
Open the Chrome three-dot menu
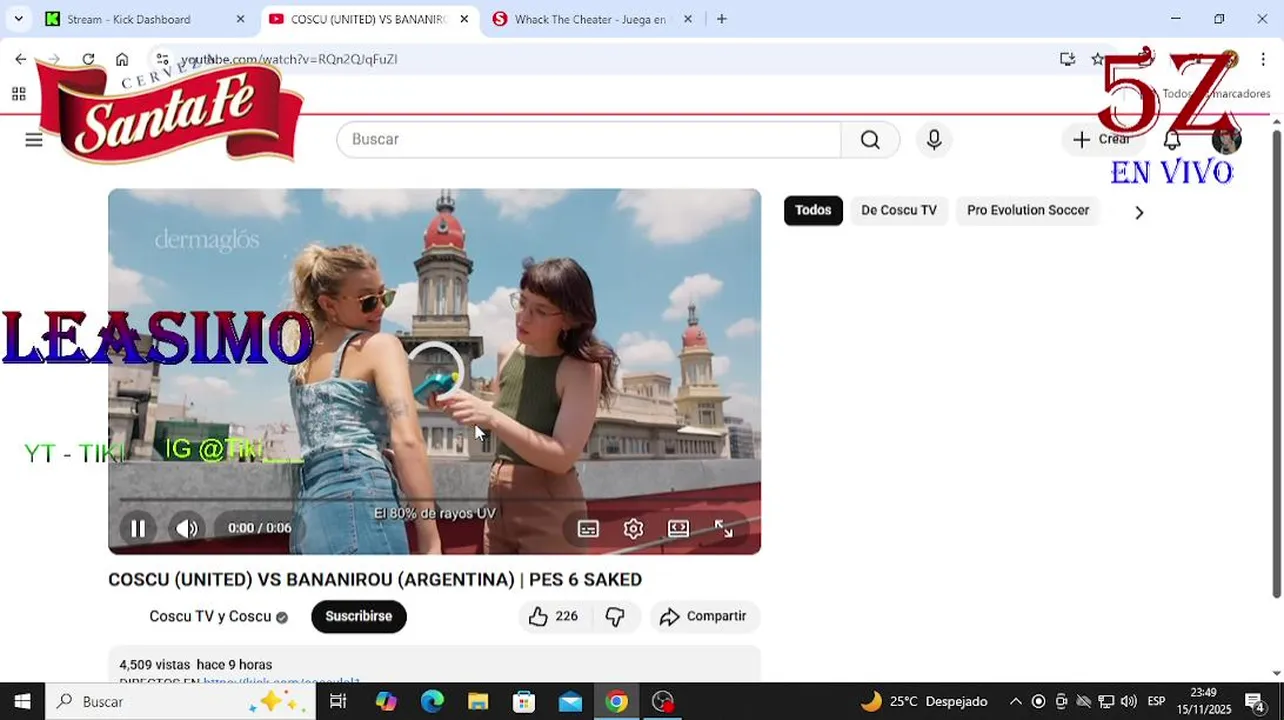(x=1263, y=59)
